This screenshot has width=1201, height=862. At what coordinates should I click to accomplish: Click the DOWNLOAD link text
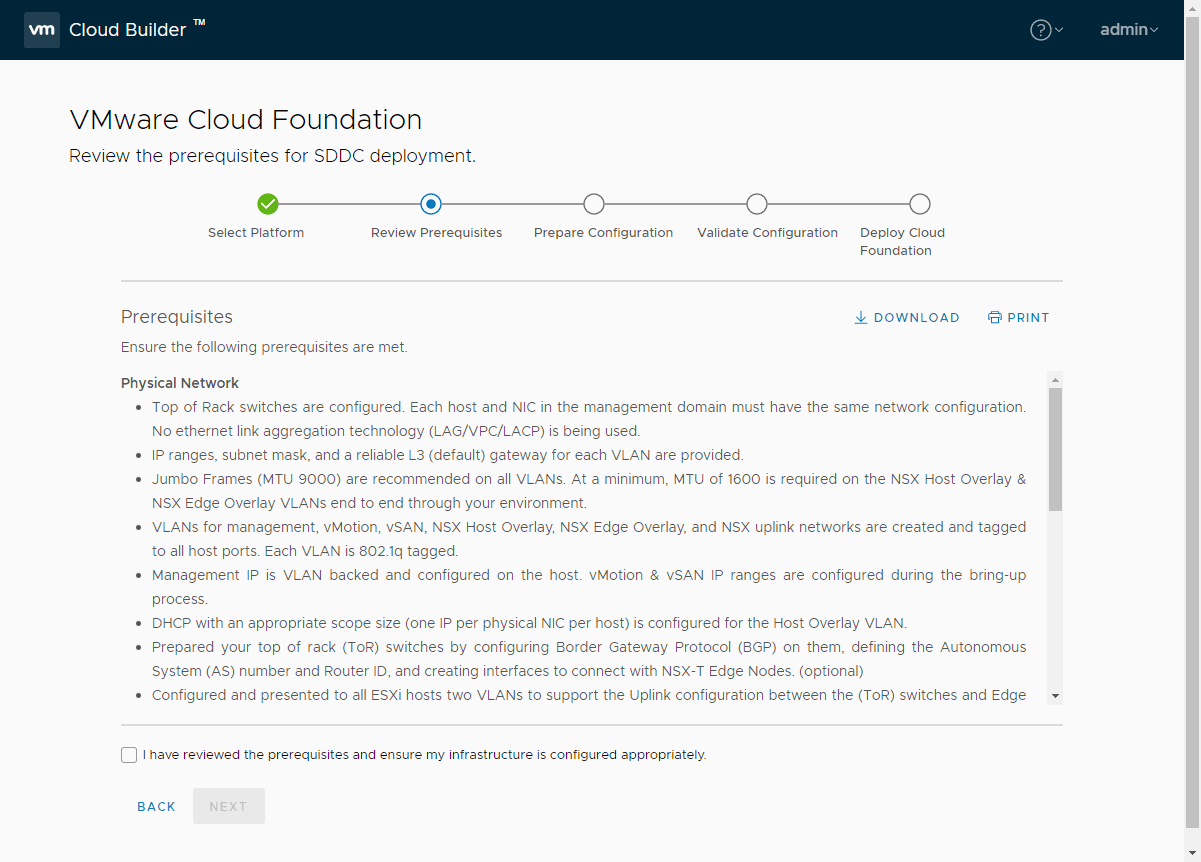pyautogui.click(x=916, y=318)
